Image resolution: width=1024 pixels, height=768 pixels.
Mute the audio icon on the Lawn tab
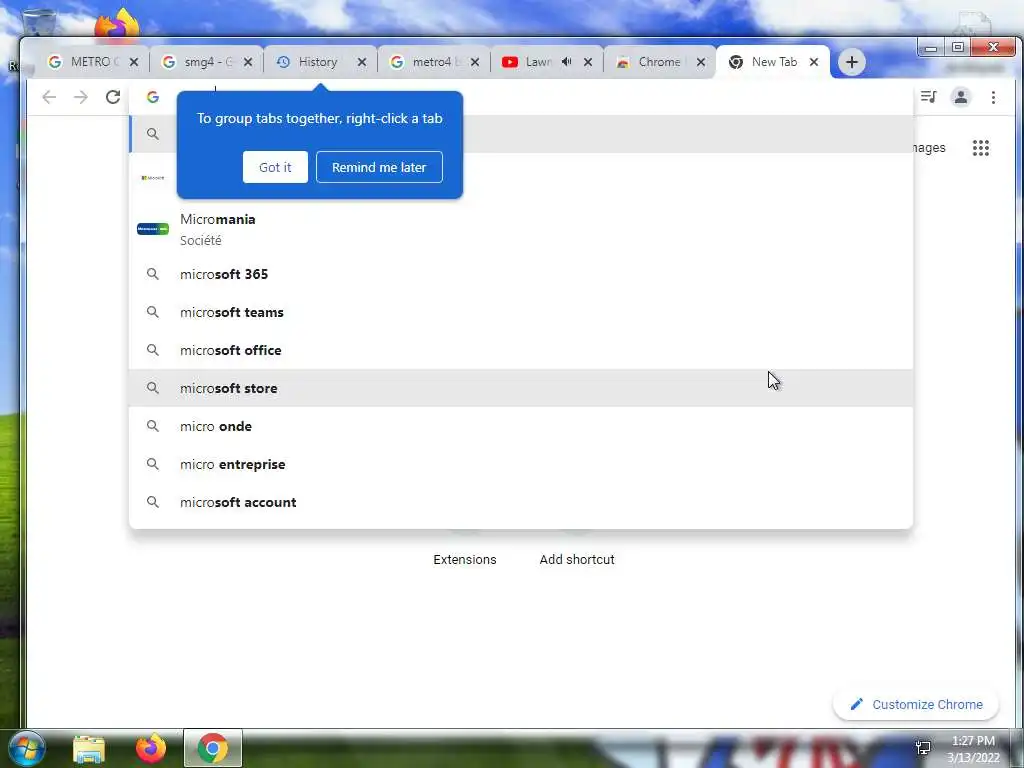566,62
